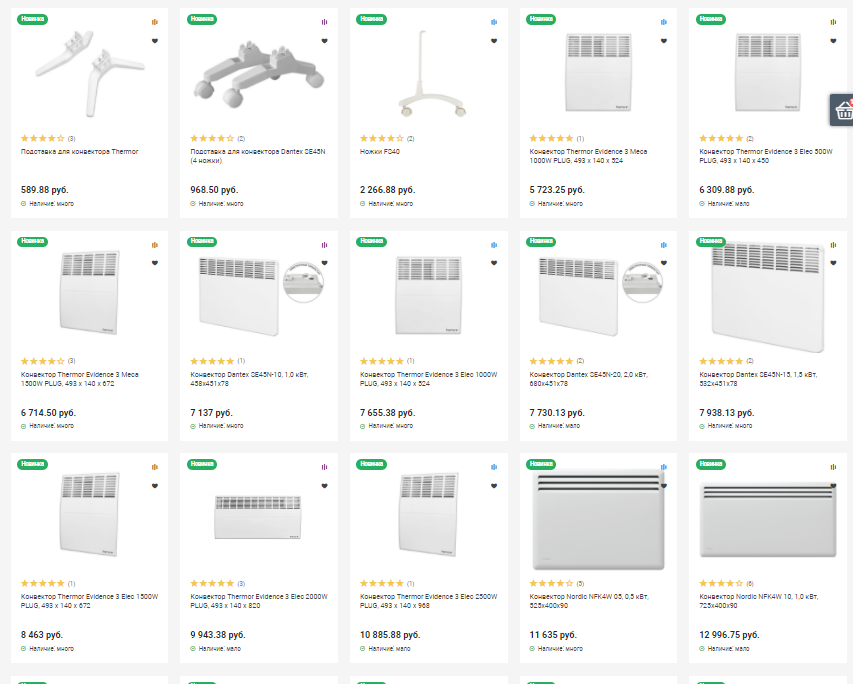Compare icon on the Nordic NFK4W 10 card
This screenshot has height=684, width=853.
click(x=833, y=467)
